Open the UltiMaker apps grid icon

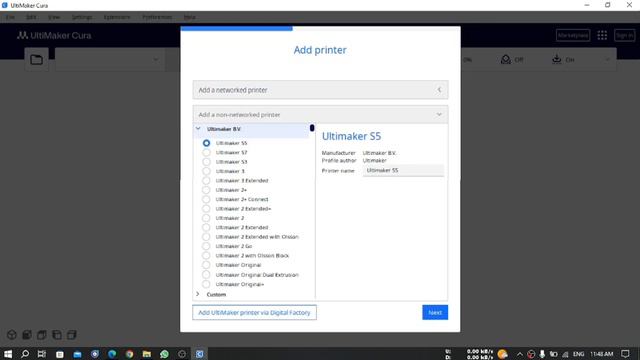tap(602, 36)
